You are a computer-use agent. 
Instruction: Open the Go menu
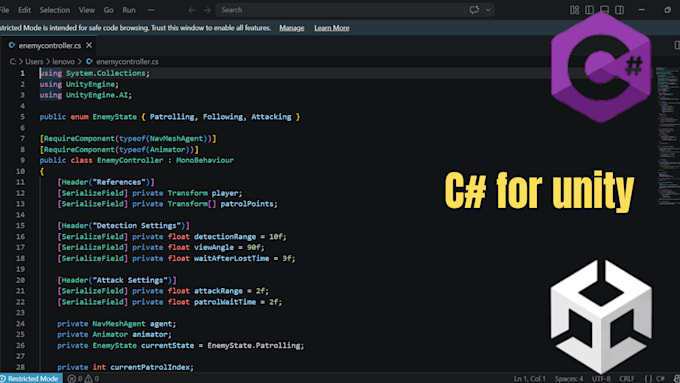(108, 10)
